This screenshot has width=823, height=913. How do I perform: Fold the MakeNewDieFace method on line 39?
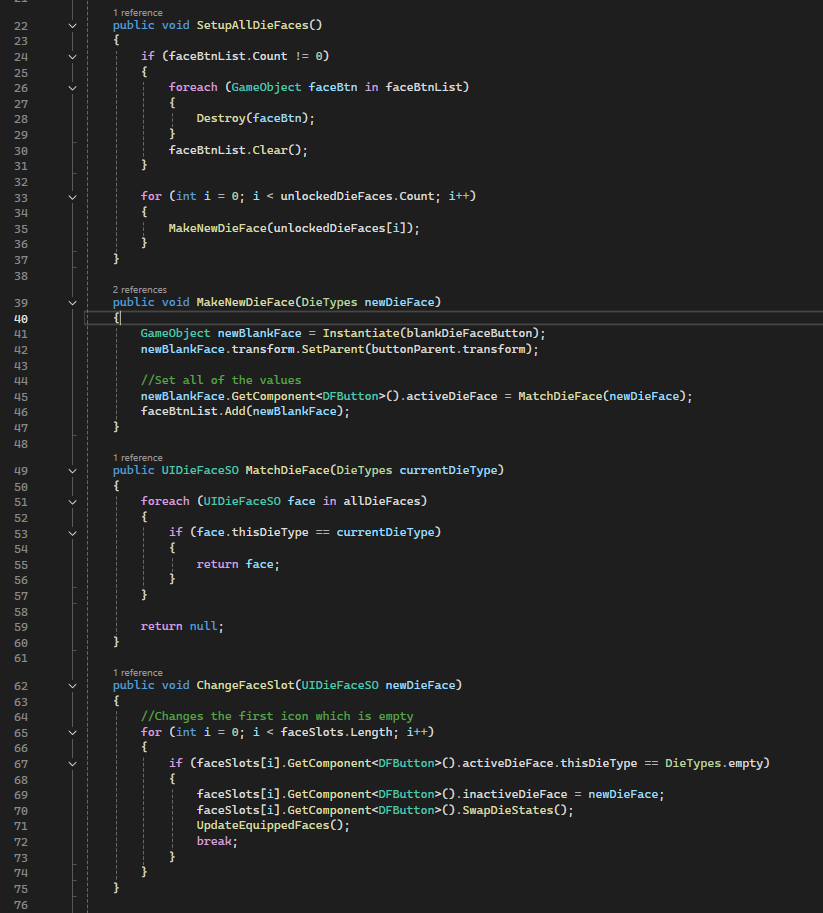pyautogui.click(x=72, y=302)
